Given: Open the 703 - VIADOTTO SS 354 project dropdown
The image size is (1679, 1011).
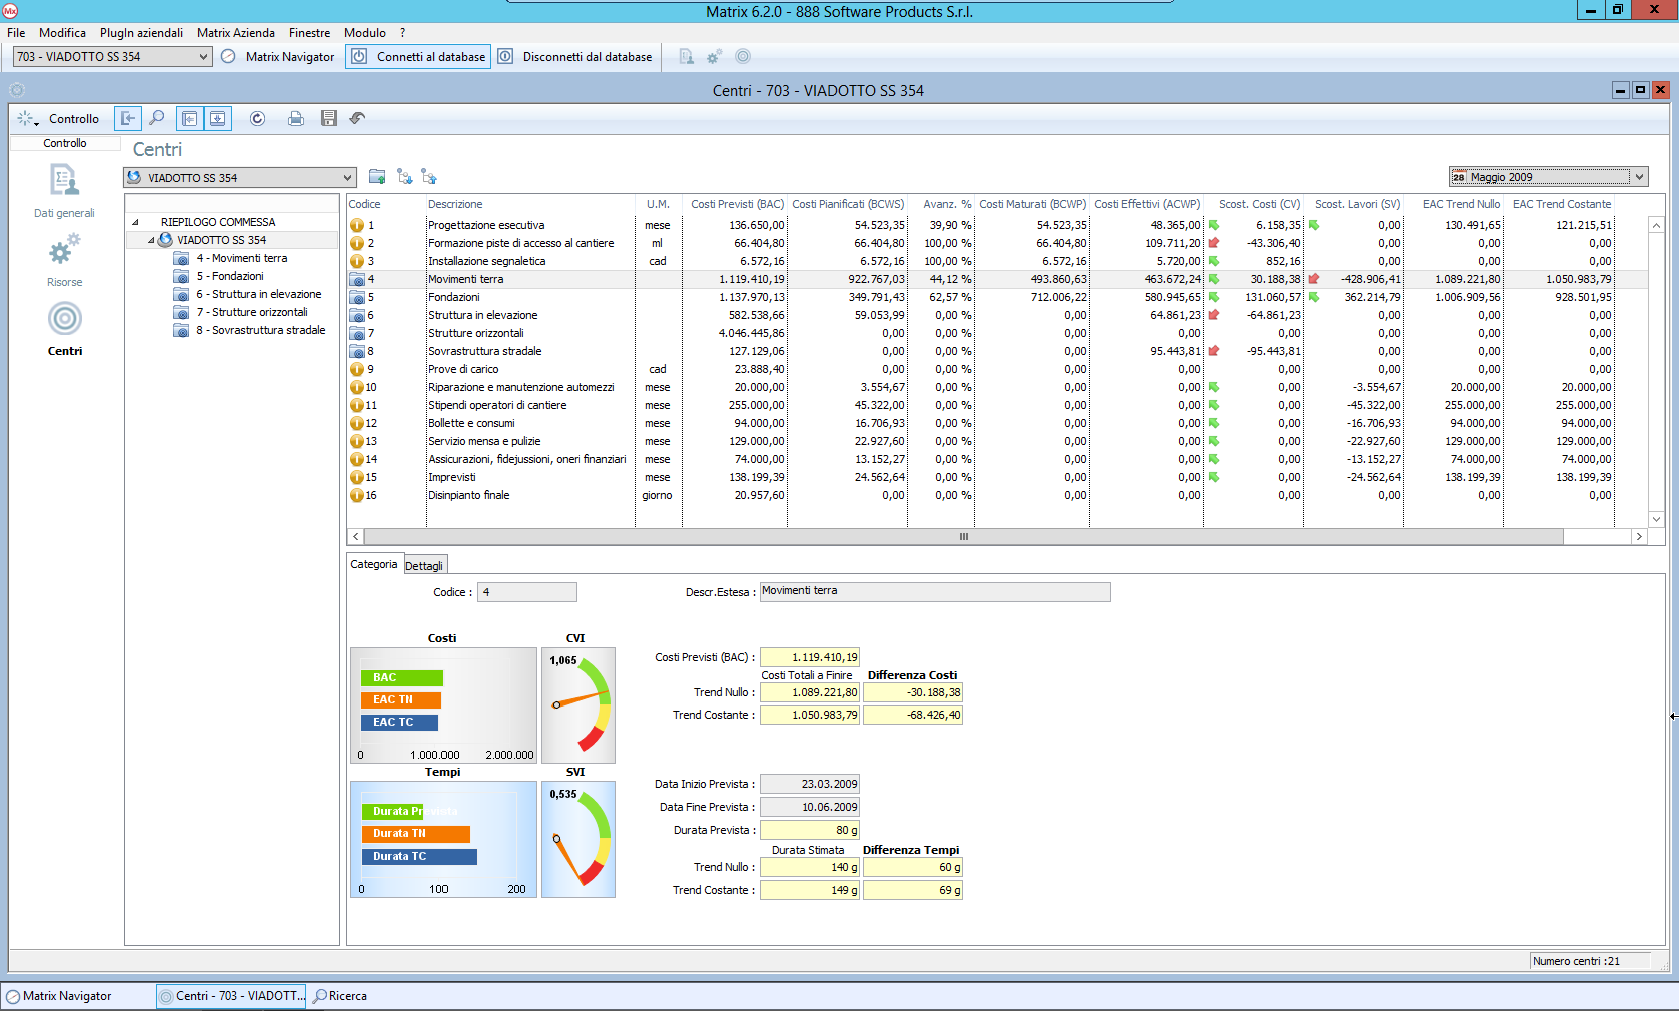Looking at the screenshot, I should (203, 57).
